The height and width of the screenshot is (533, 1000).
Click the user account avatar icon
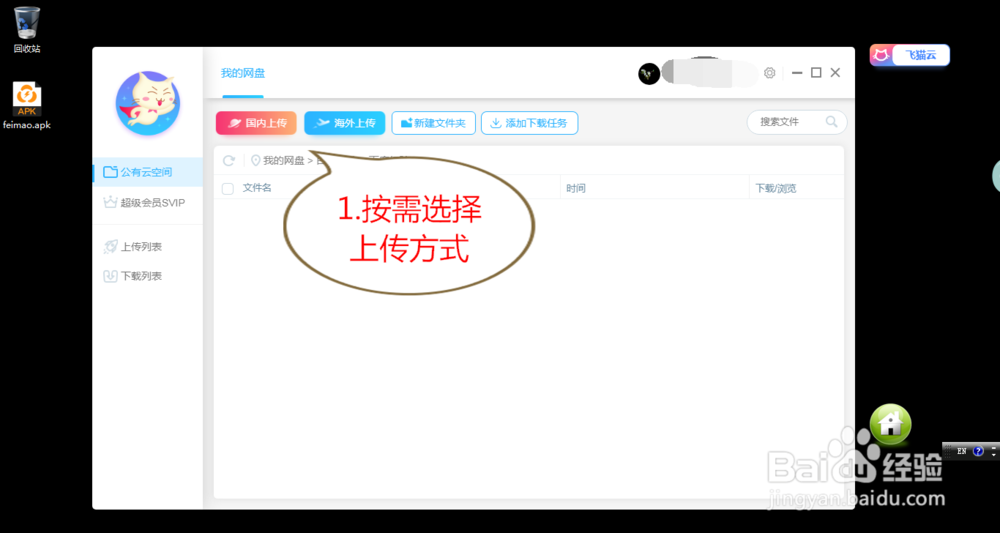coord(649,73)
